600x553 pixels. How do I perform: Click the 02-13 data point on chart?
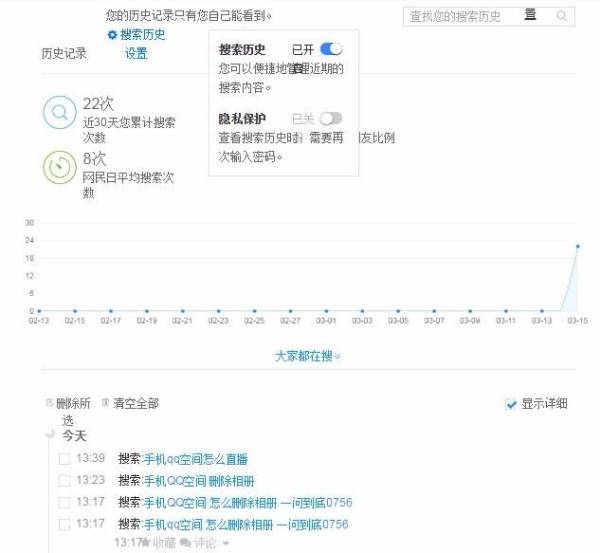(x=39, y=311)
